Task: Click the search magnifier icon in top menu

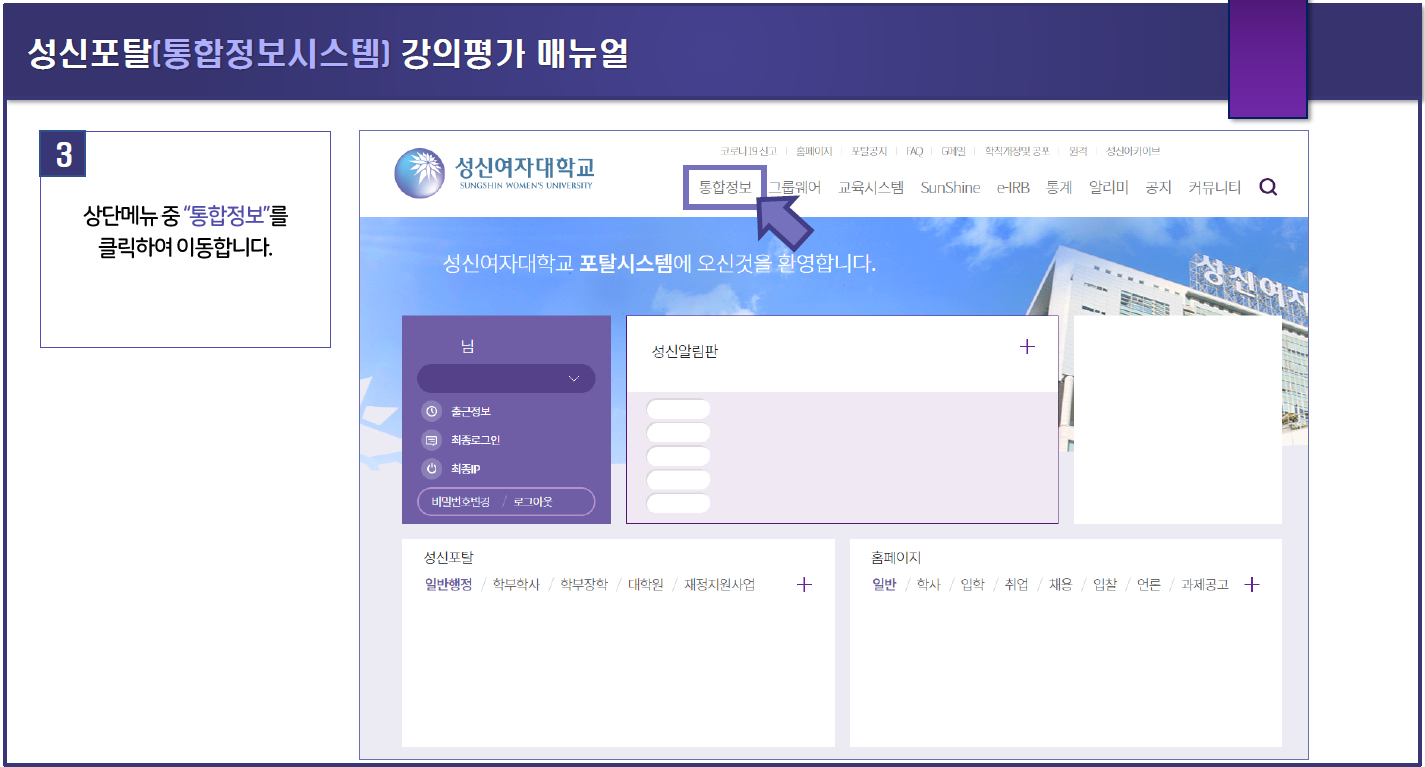Action: tap(1268, 187)
